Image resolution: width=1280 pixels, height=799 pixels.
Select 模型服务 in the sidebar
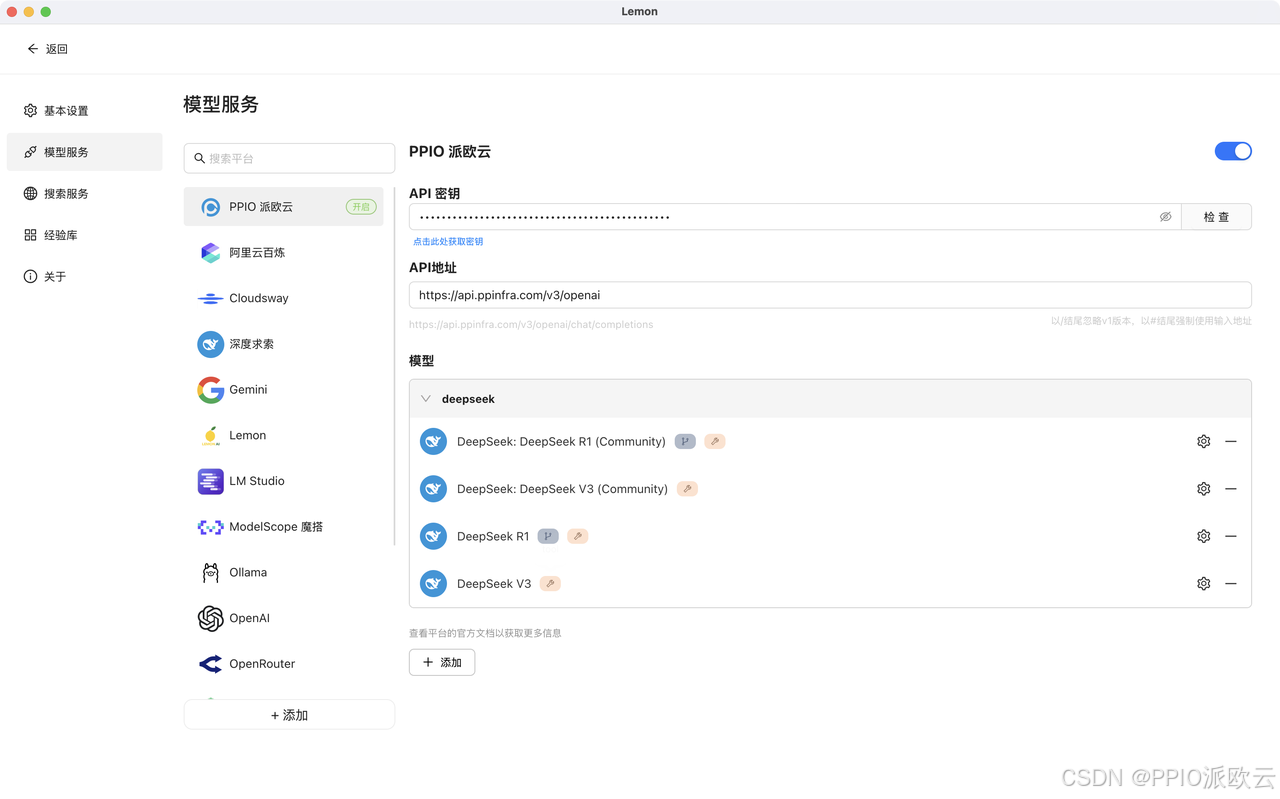[x=84, y=152]
